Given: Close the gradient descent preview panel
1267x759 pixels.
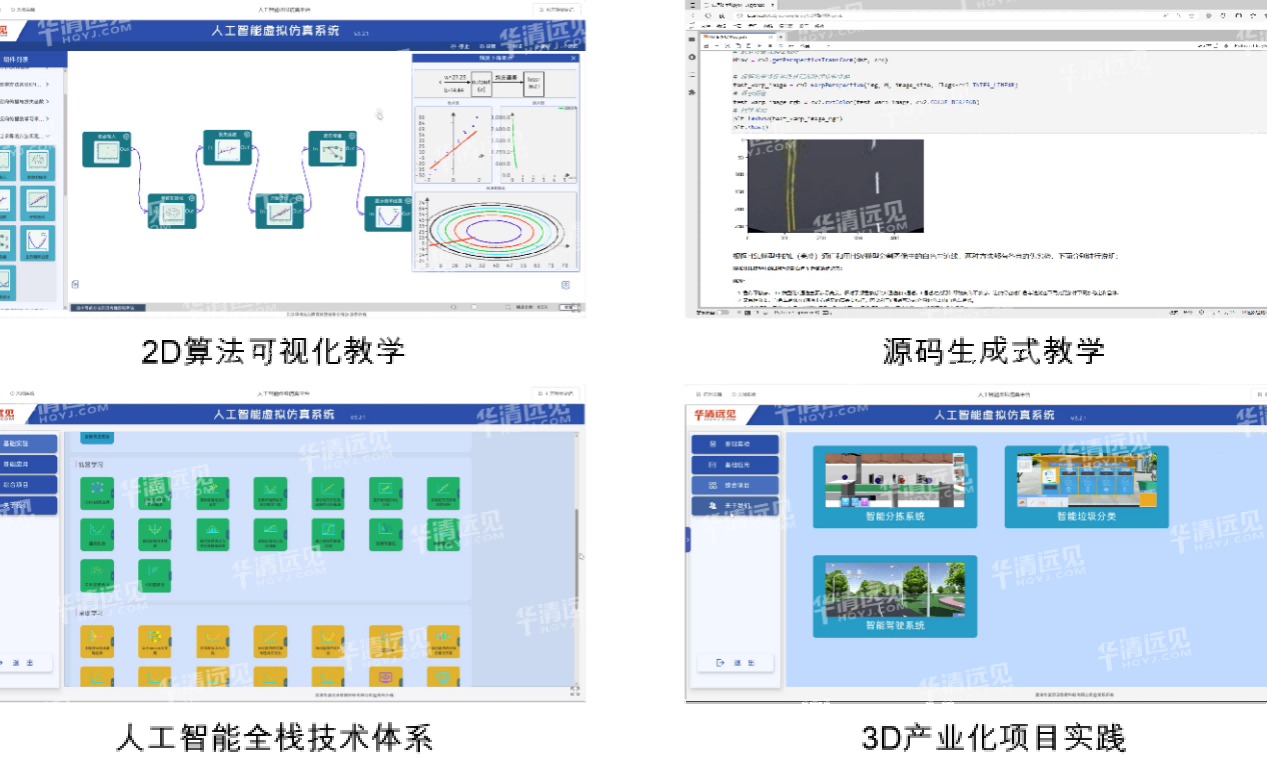Looking at the screenshot, I should (x=573, y=58).
